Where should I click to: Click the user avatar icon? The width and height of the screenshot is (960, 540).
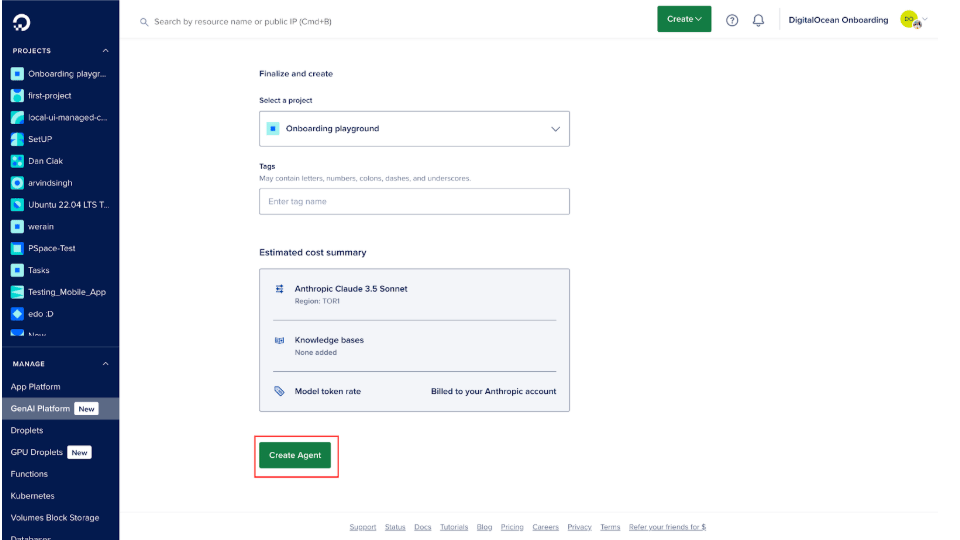tap(910, 20)
